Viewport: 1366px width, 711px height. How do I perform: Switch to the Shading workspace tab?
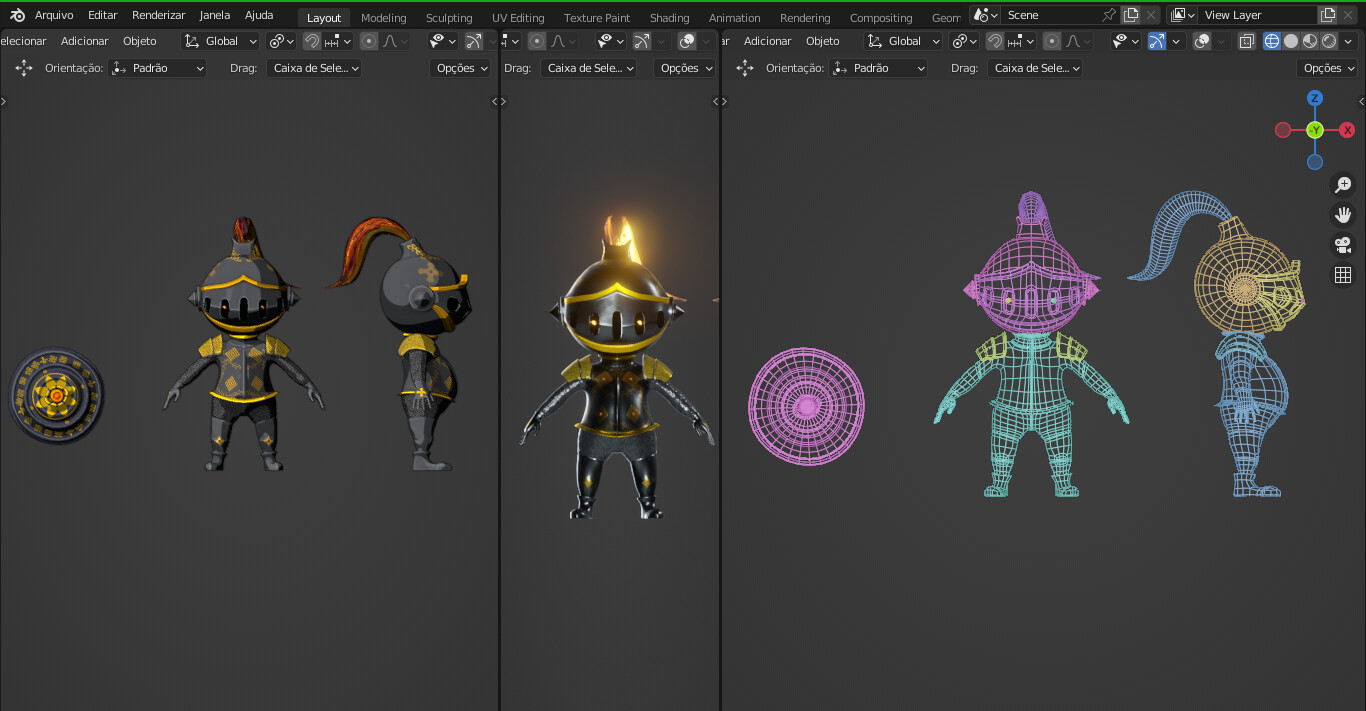click(x=670, y=17)
